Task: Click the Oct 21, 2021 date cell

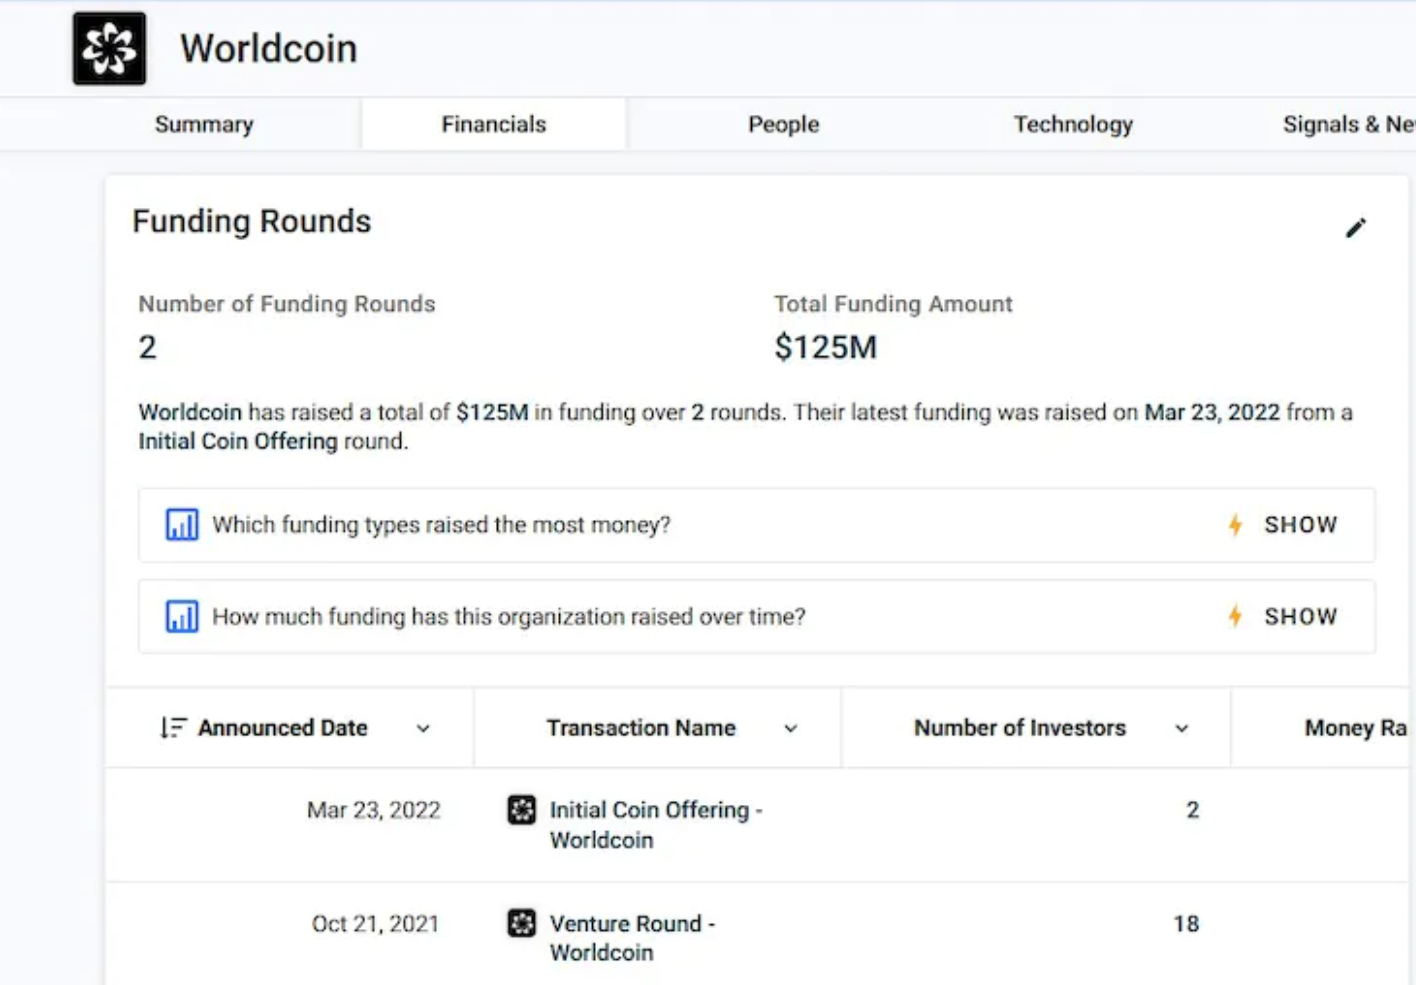Action: pyautogui.click(x=375, y=924)
